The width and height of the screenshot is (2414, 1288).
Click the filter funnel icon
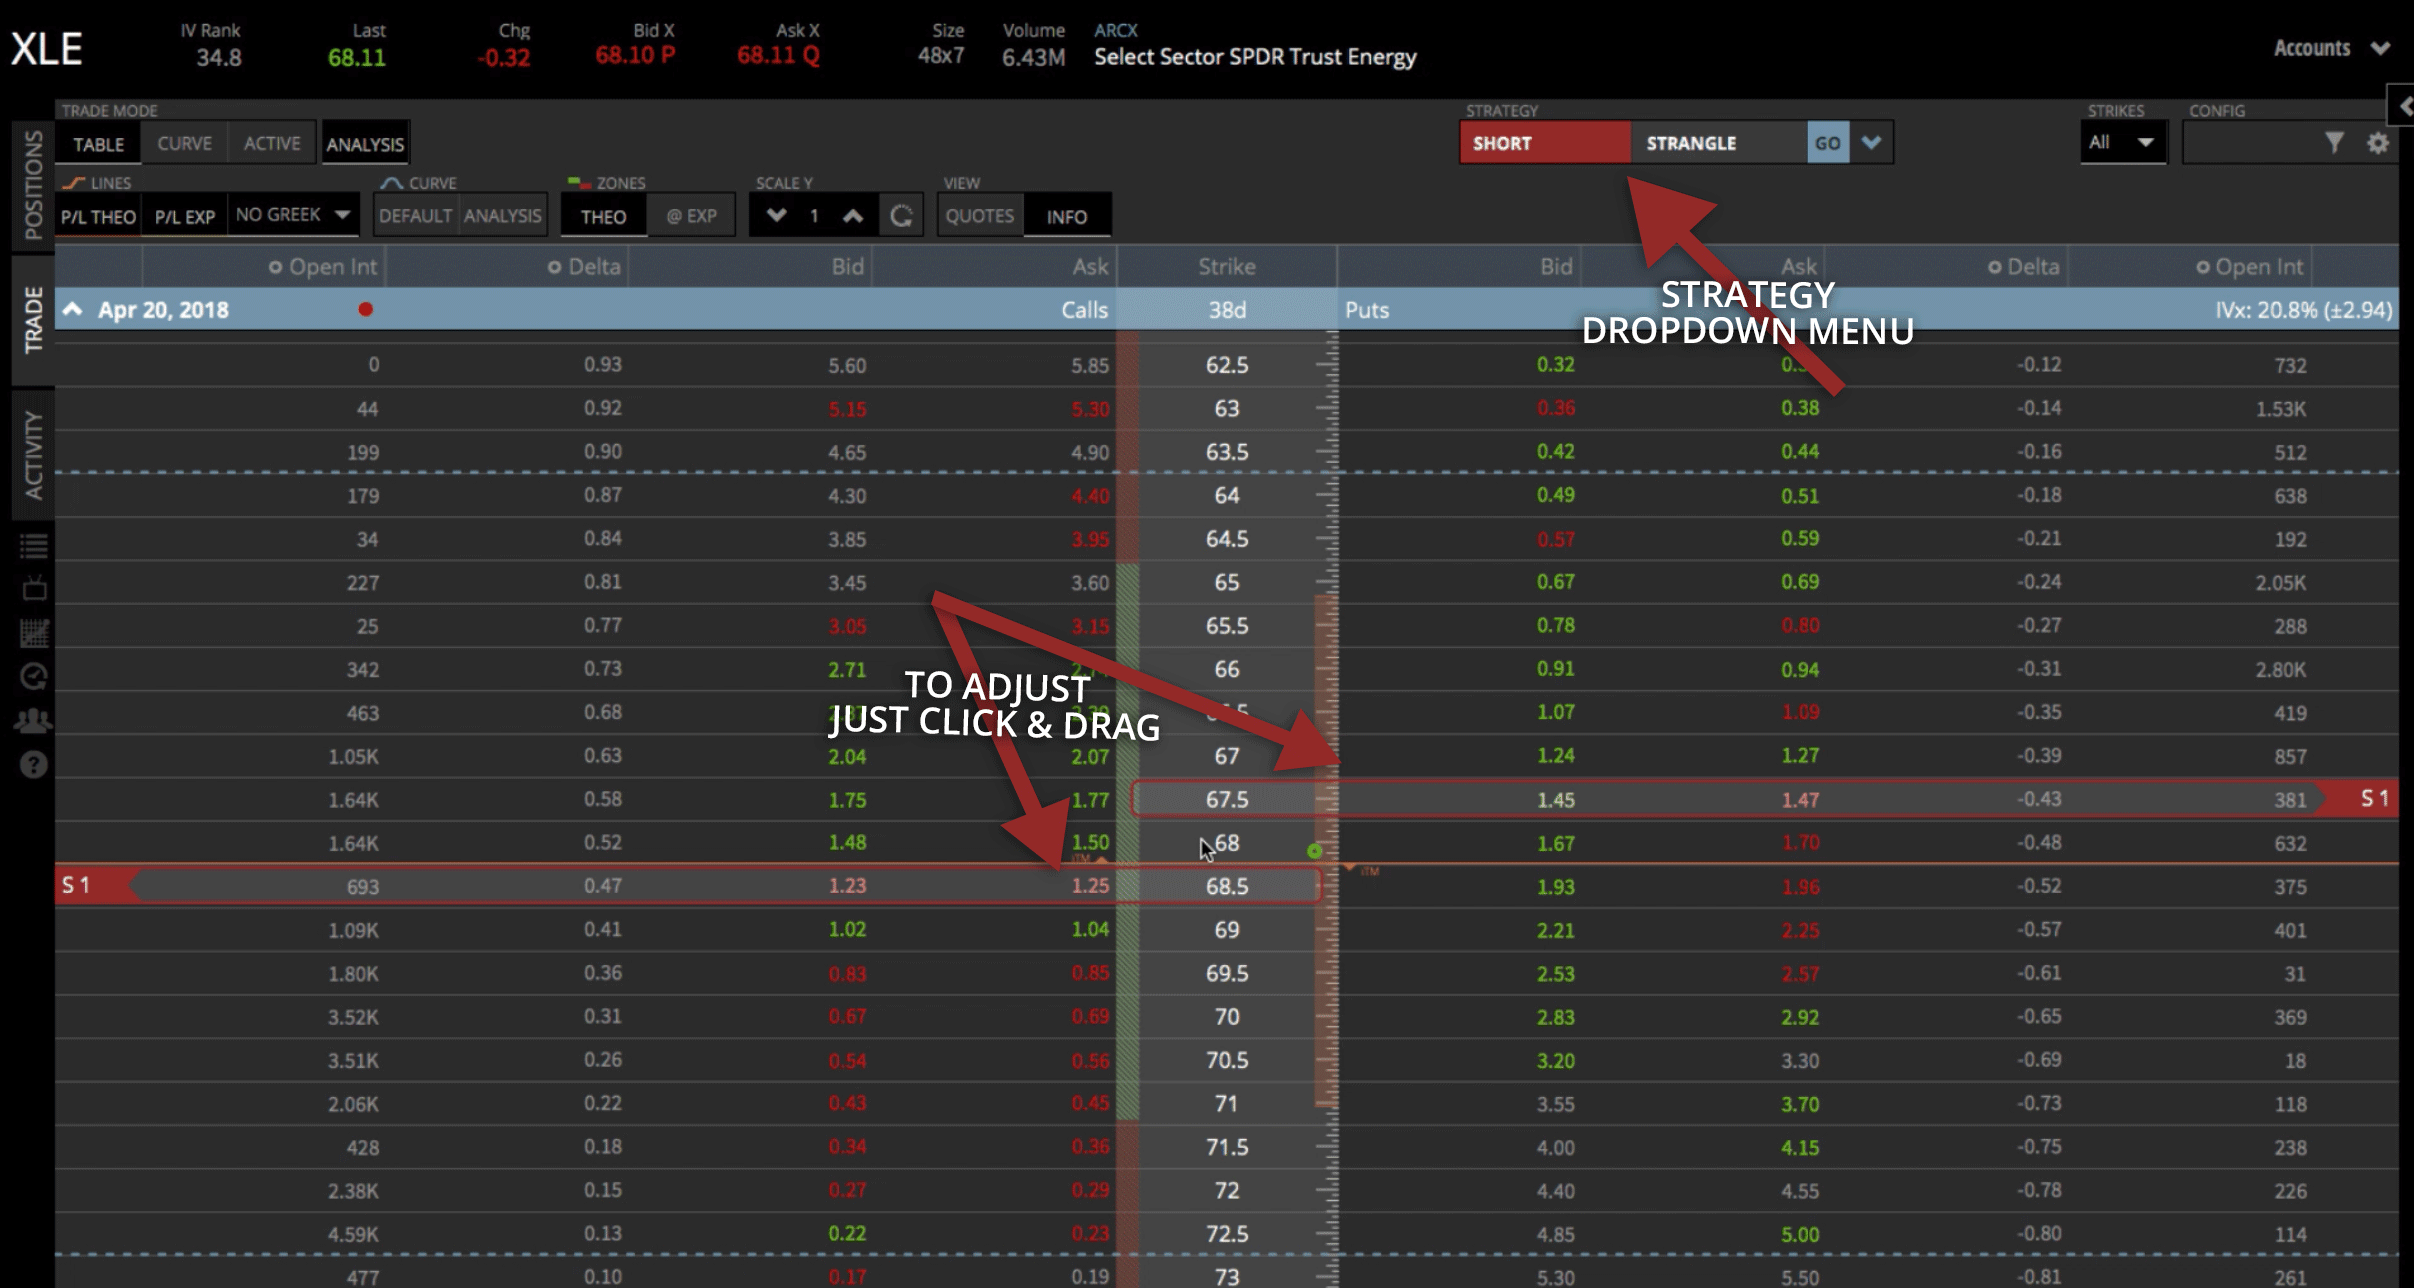point(2334,143)
